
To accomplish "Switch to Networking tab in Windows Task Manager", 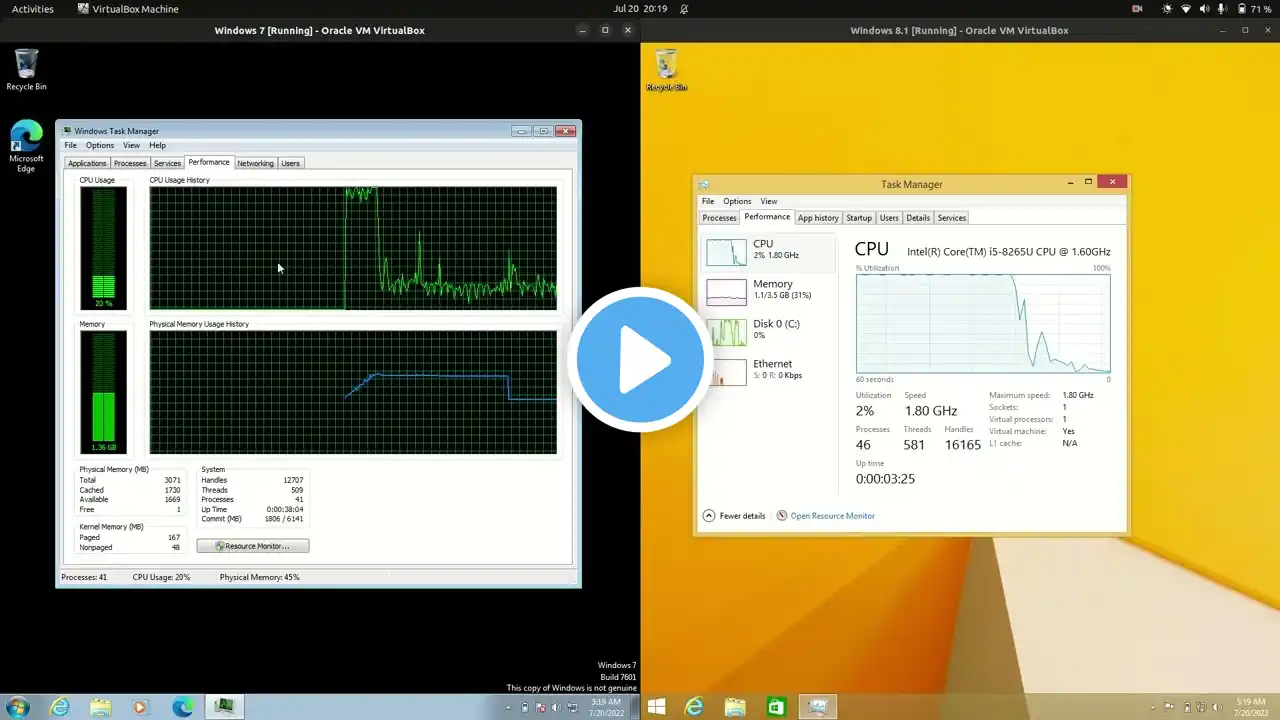I will (x=255, y=163).
